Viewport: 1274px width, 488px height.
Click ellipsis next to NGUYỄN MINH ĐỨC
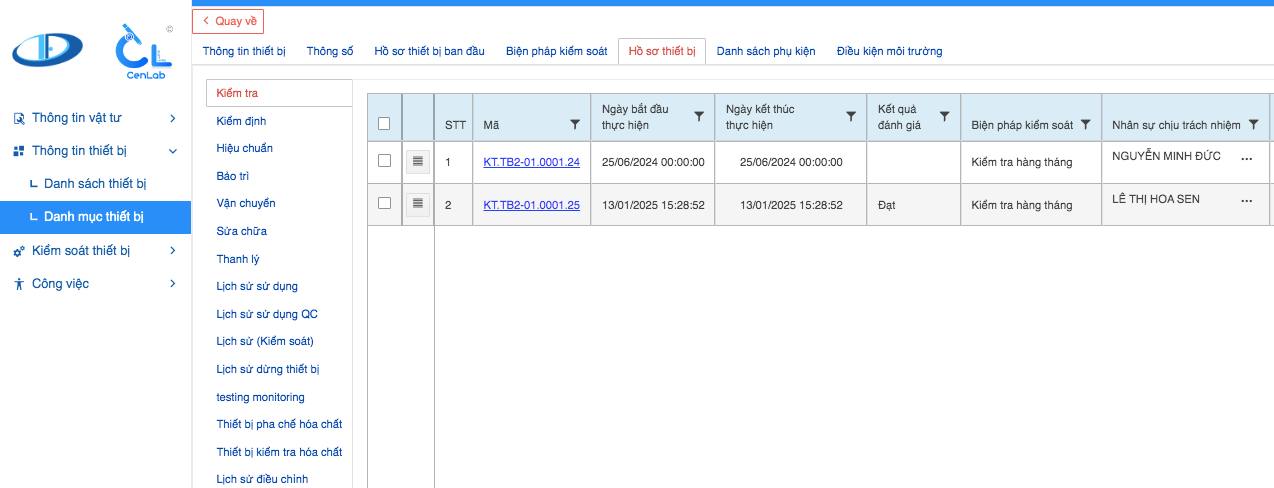click(x=1246, y=159)
